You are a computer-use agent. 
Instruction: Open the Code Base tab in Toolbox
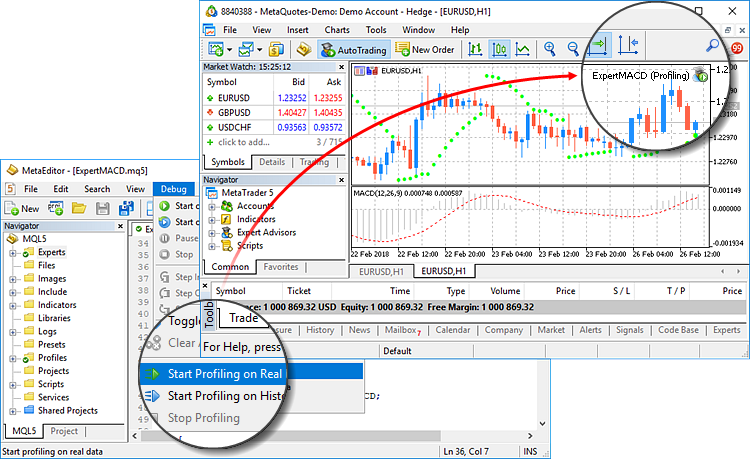point(678,330)
